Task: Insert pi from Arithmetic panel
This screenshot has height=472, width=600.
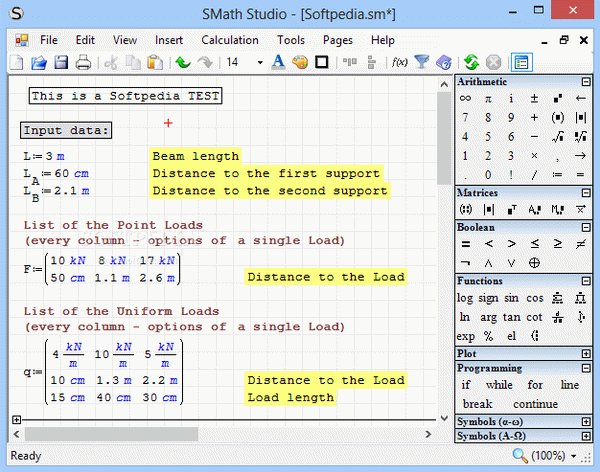Action: point(488,99)
